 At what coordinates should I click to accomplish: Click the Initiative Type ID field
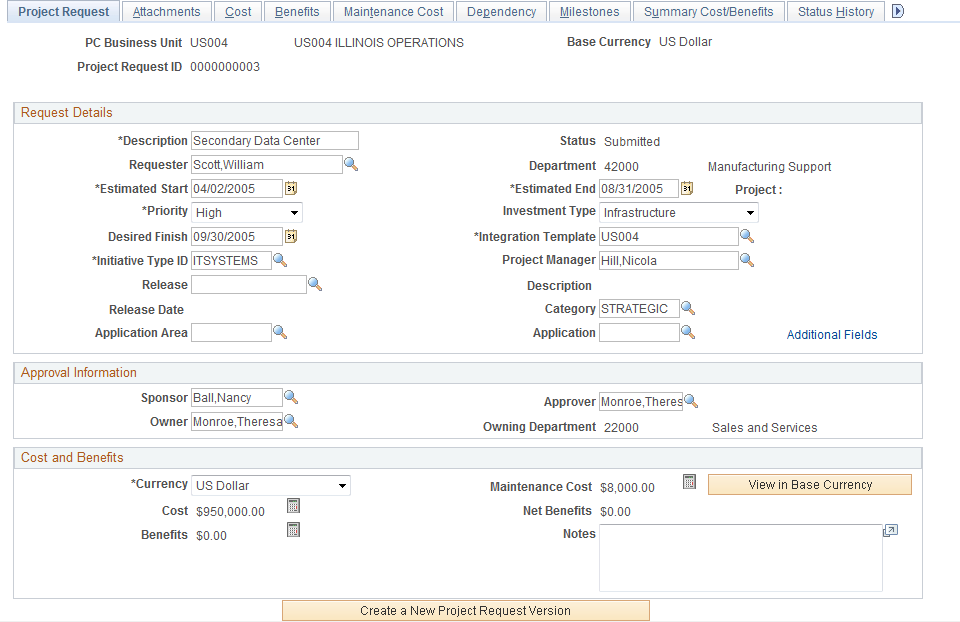231,260
